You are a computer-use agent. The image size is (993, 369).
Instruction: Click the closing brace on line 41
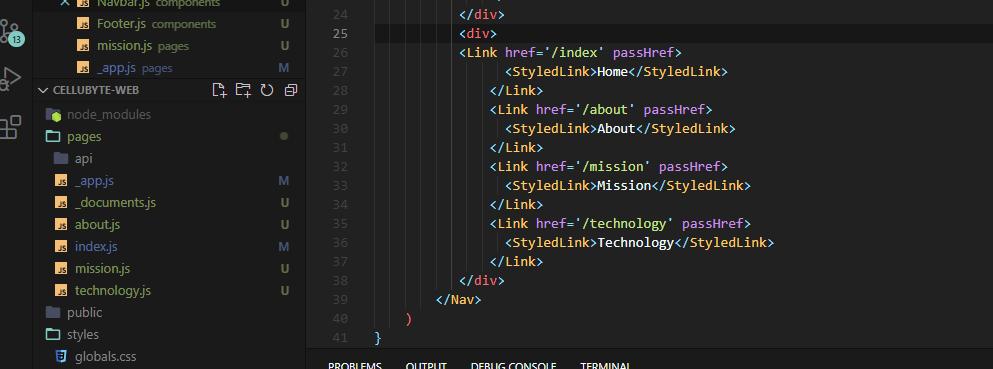coord(378,337)
